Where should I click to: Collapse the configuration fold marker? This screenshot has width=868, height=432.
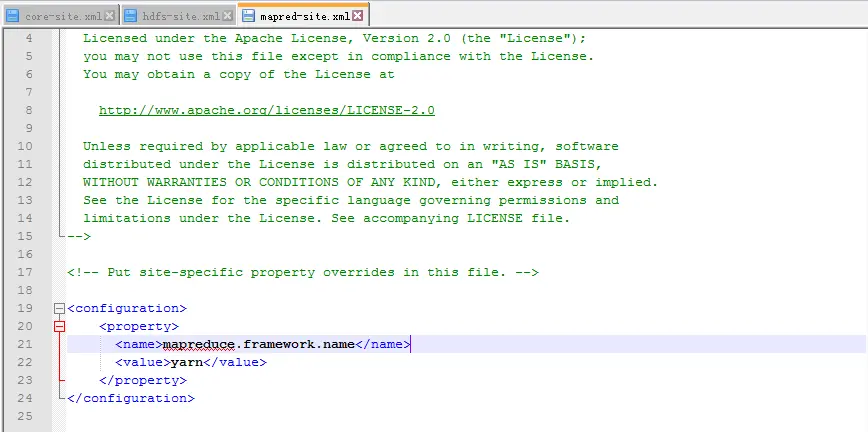pyautogui.click(x=59, y=308)
